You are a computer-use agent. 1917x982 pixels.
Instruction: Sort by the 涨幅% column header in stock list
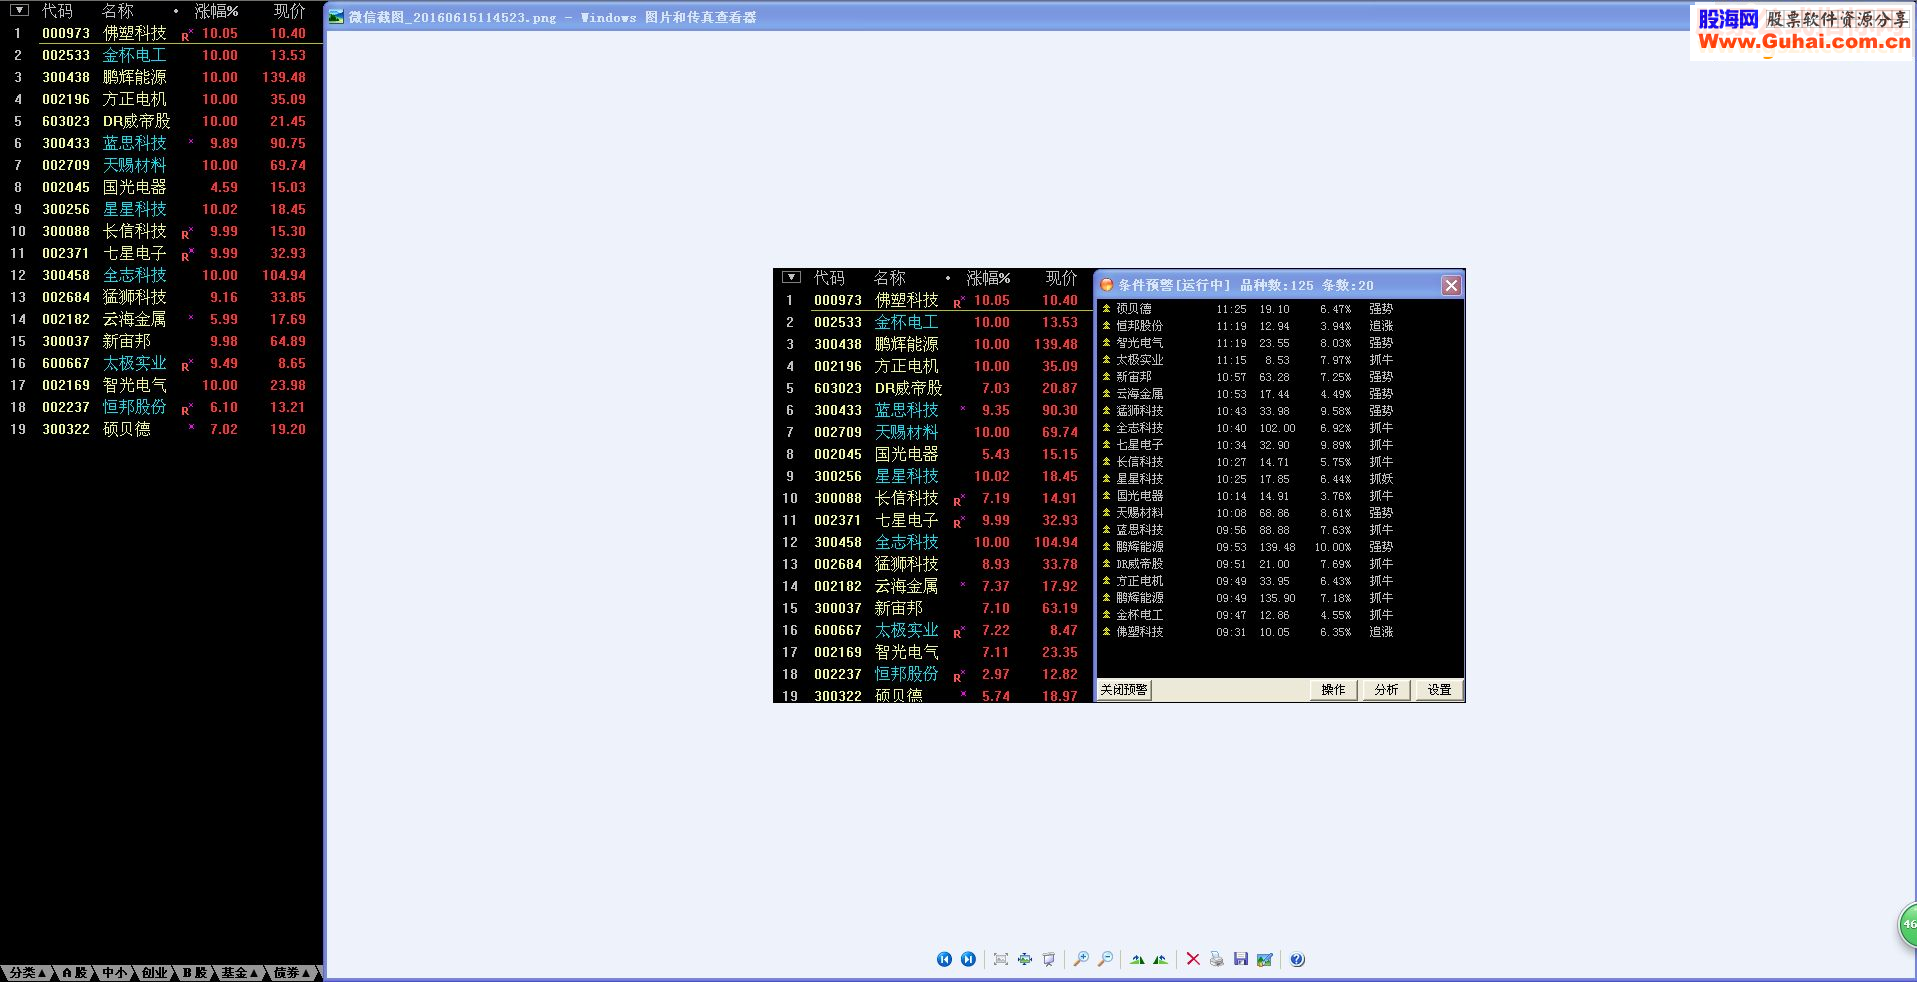click(x=216, y=11)
